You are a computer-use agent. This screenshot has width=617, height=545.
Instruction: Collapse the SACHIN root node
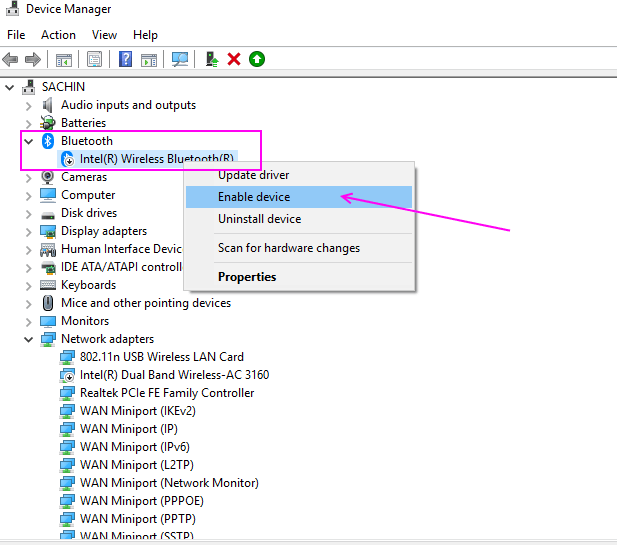(10, 87)
